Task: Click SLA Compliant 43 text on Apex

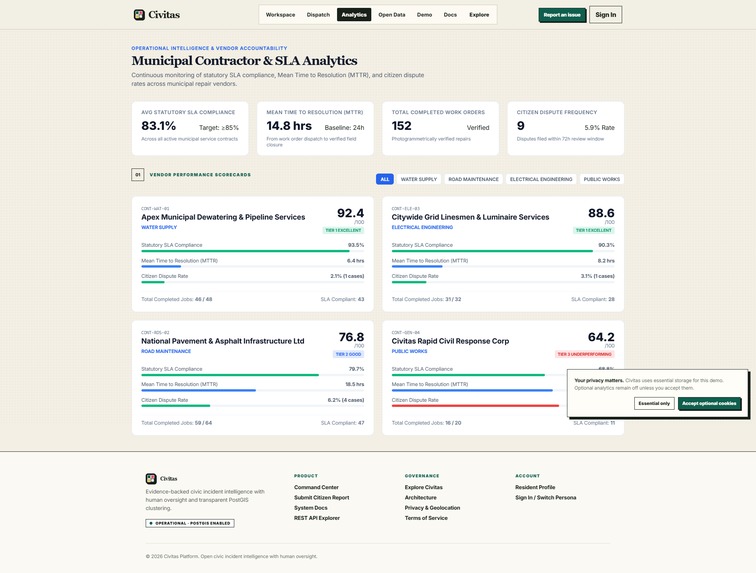Action: [342, 300]
